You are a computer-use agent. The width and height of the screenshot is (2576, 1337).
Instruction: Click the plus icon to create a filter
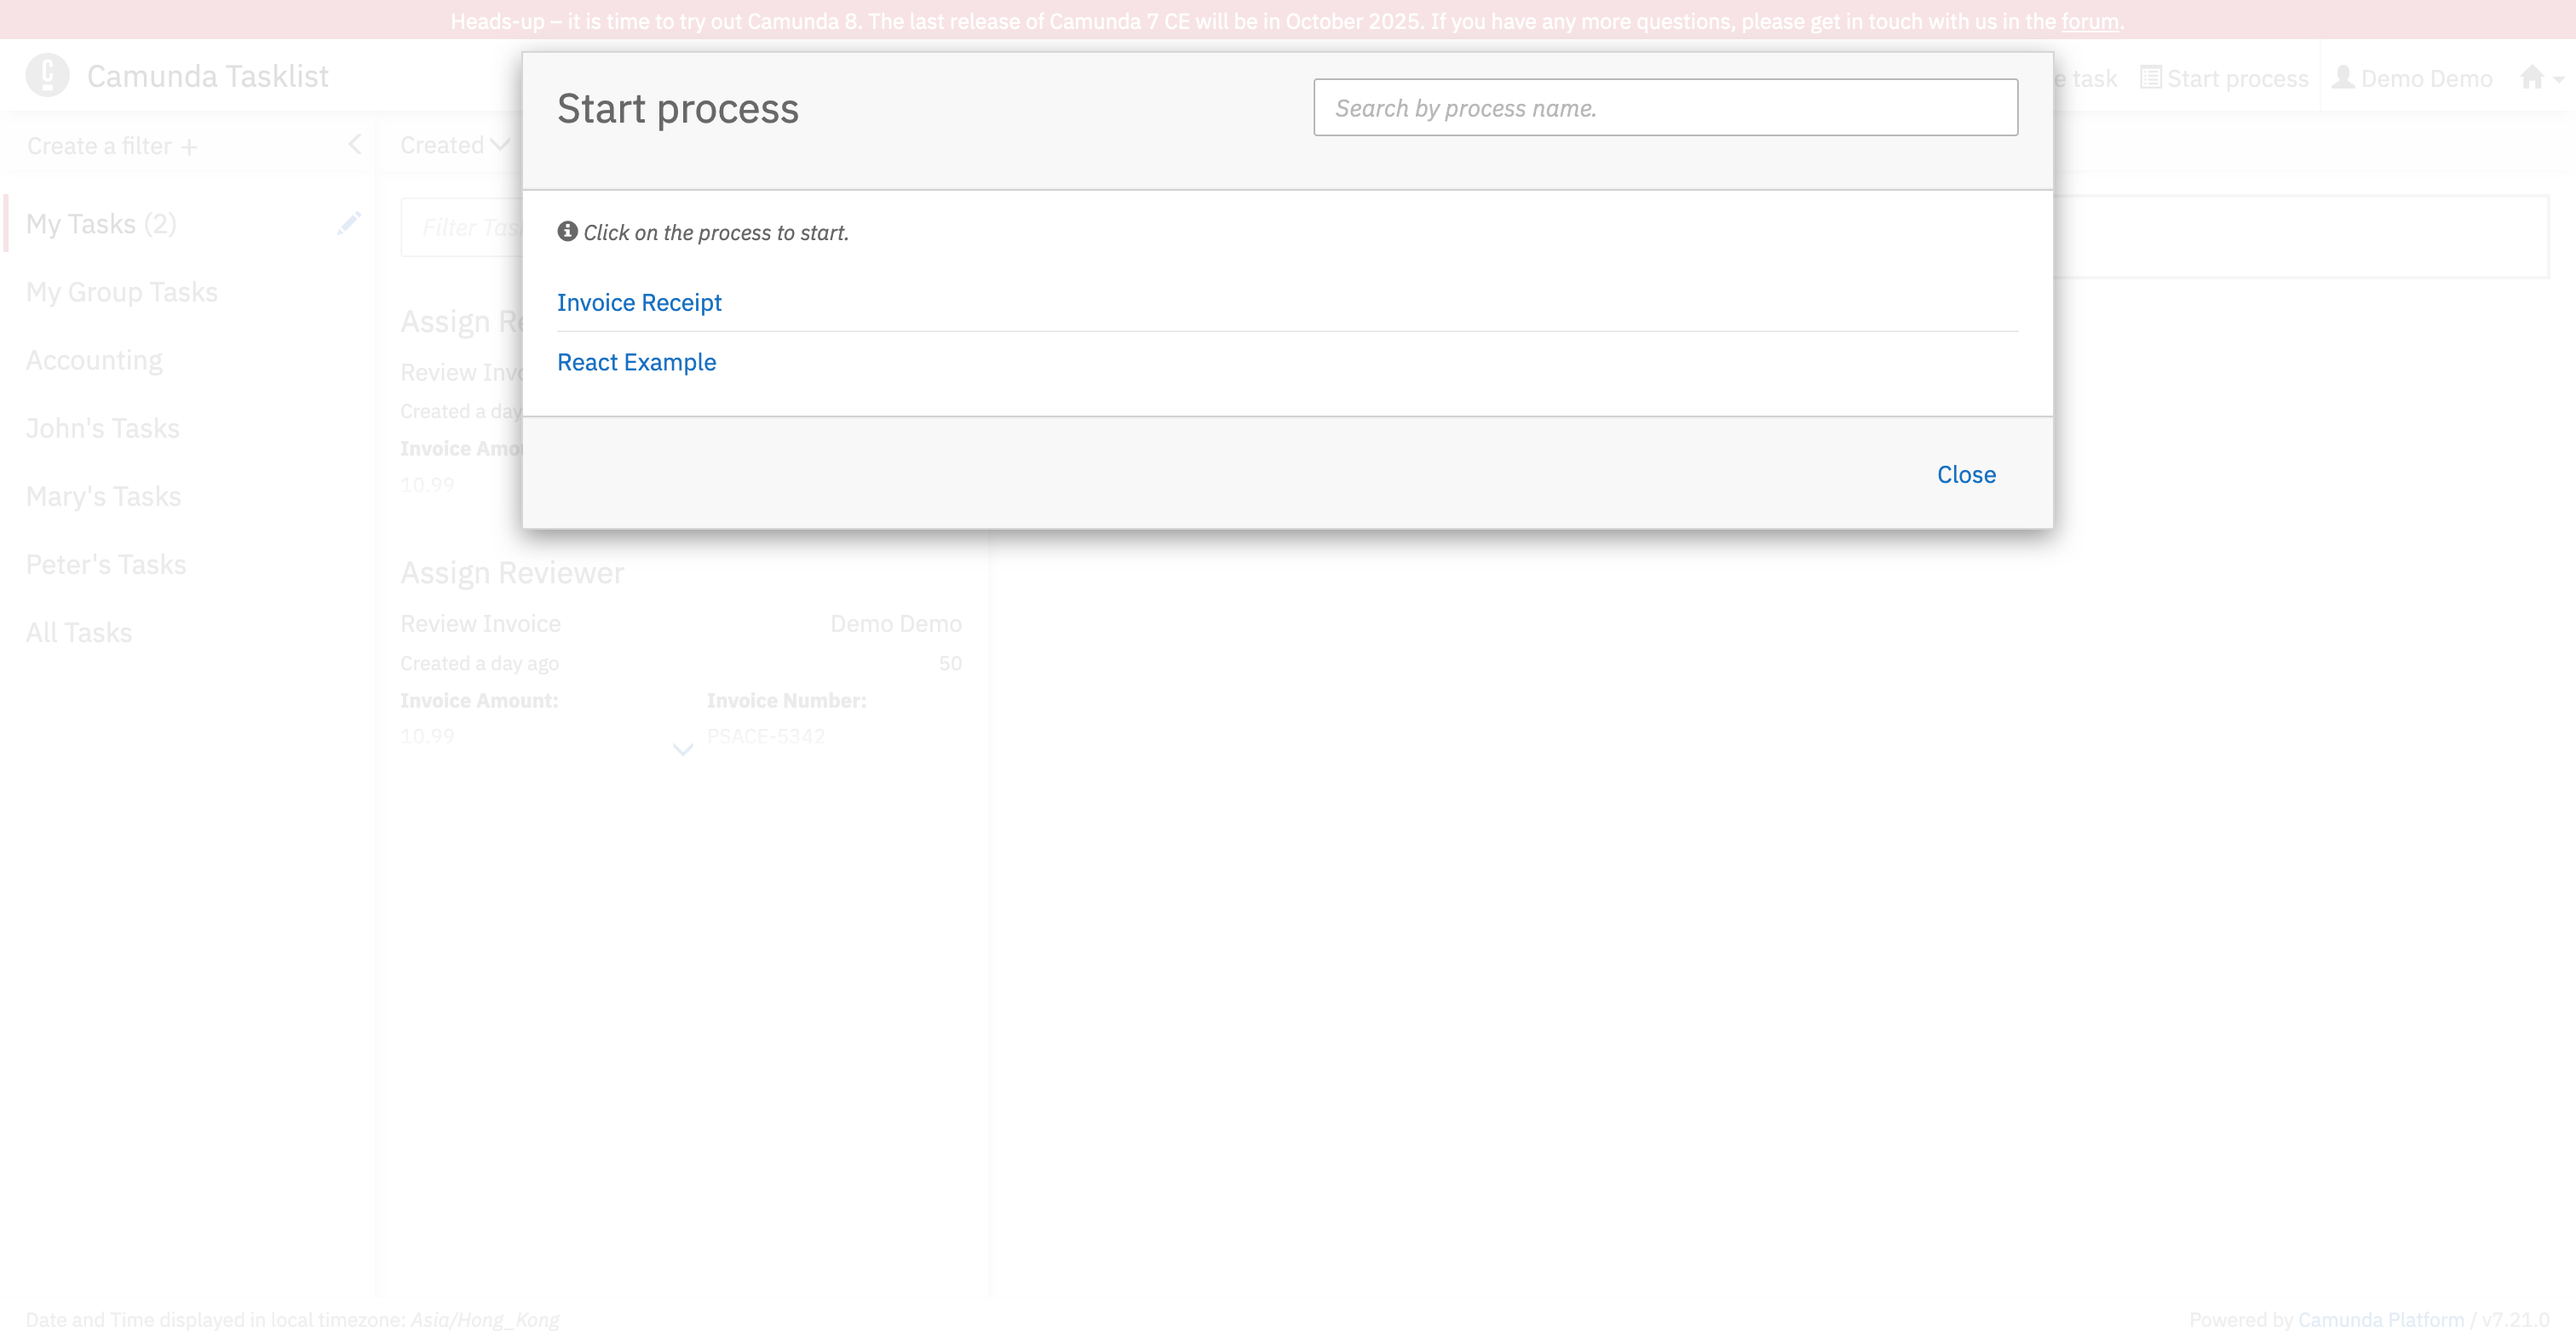(x=189, y=147)
